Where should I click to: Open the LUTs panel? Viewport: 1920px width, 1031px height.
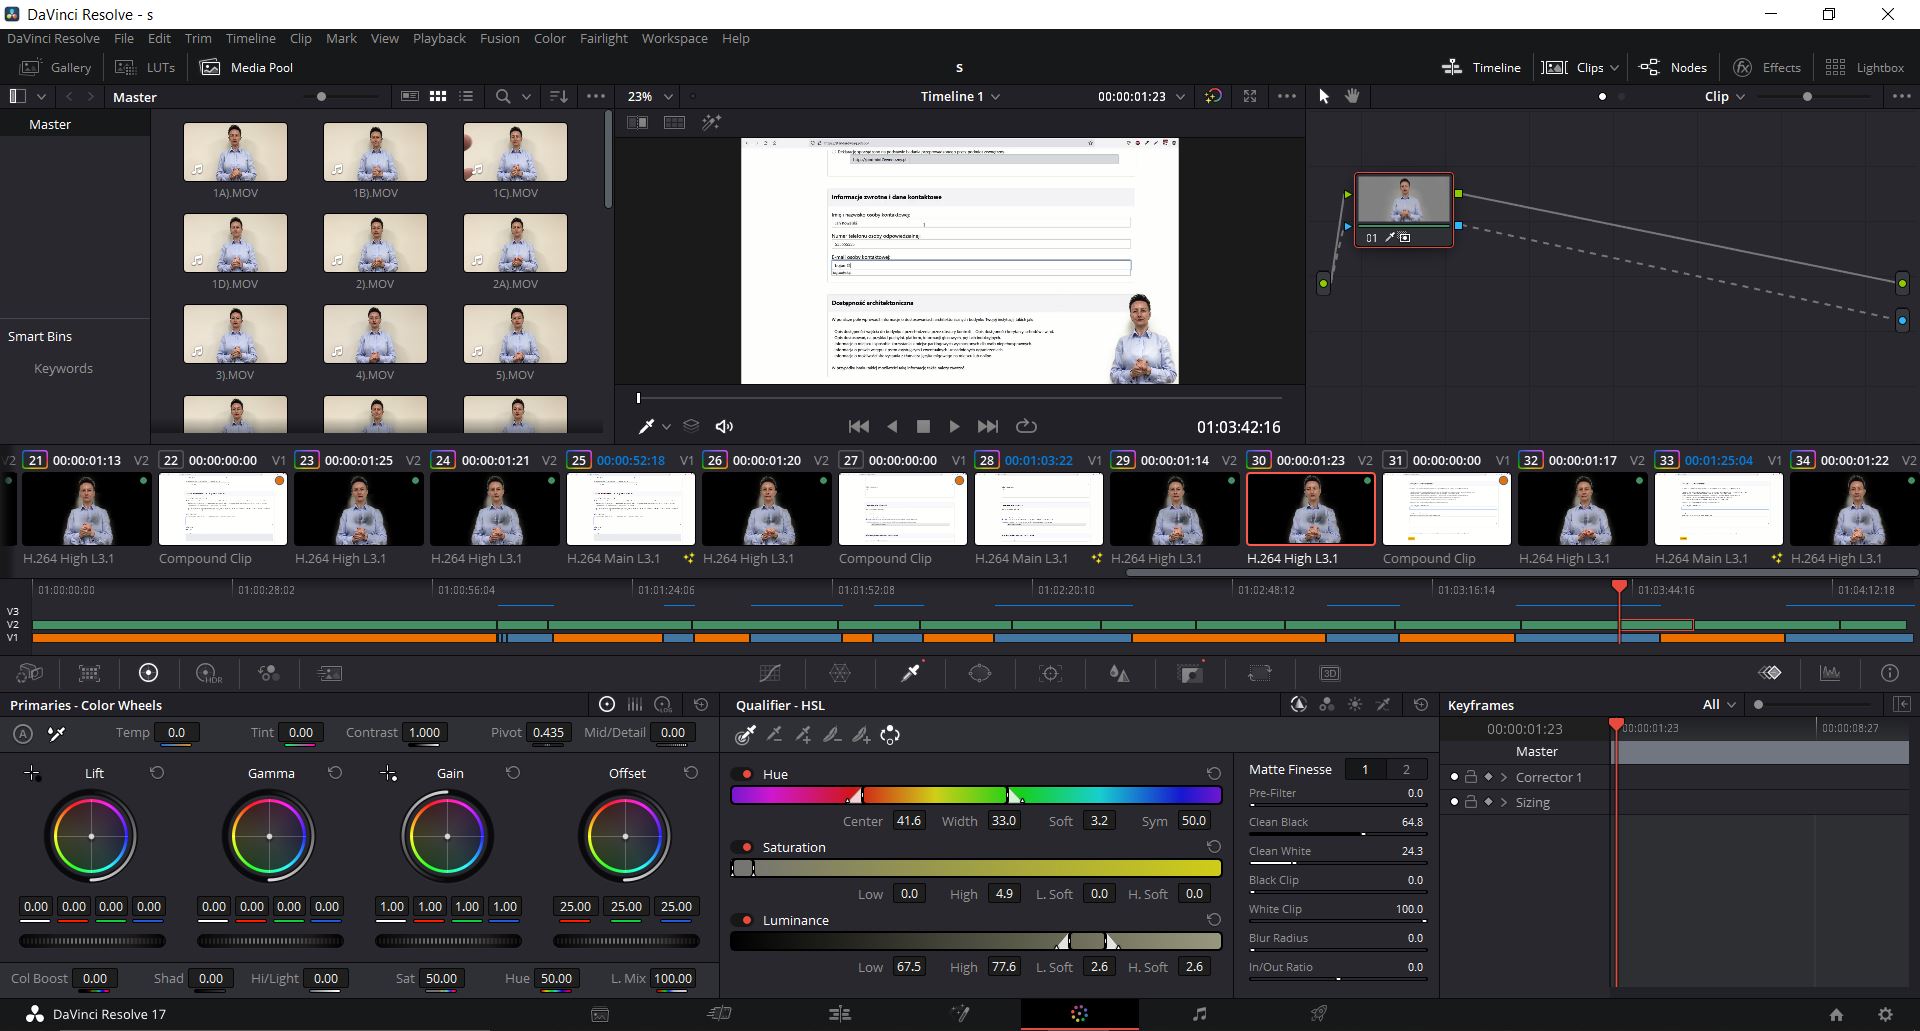click(x=146, y=67)
